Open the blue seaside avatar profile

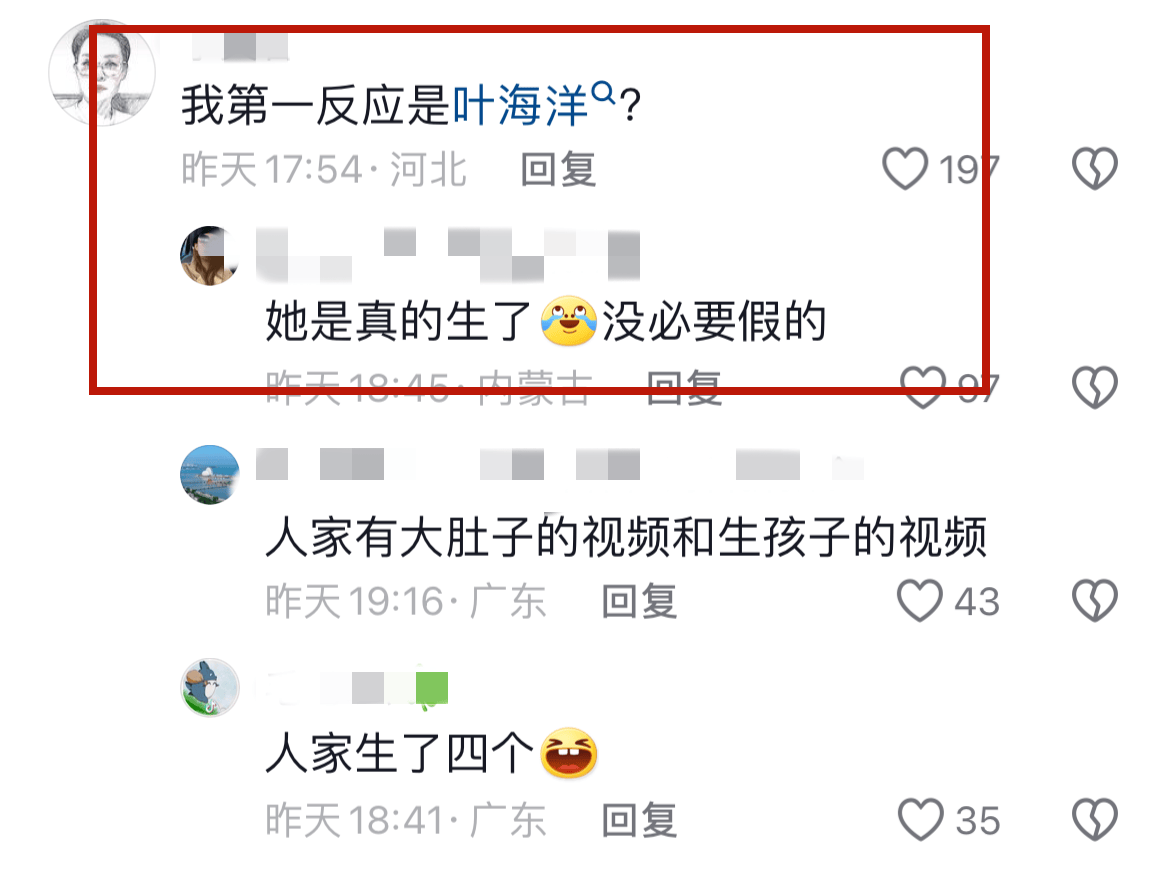pos(210,474)
